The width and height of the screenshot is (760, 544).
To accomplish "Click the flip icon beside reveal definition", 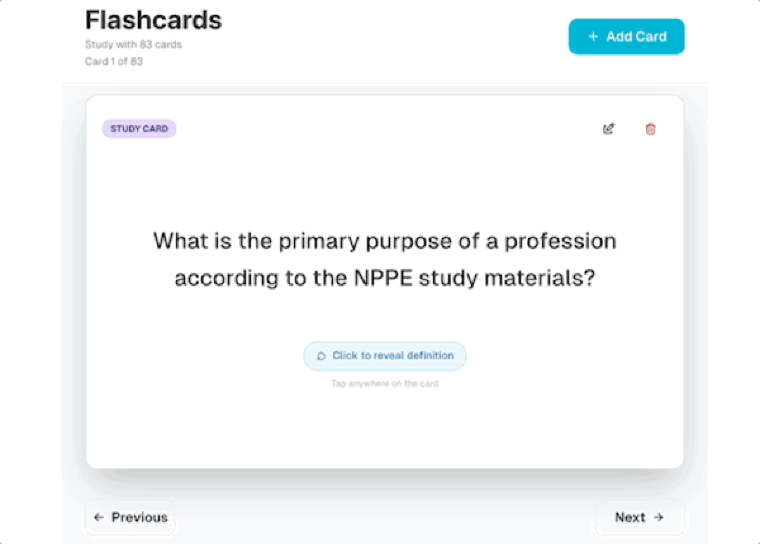I will tap(321, 356).
